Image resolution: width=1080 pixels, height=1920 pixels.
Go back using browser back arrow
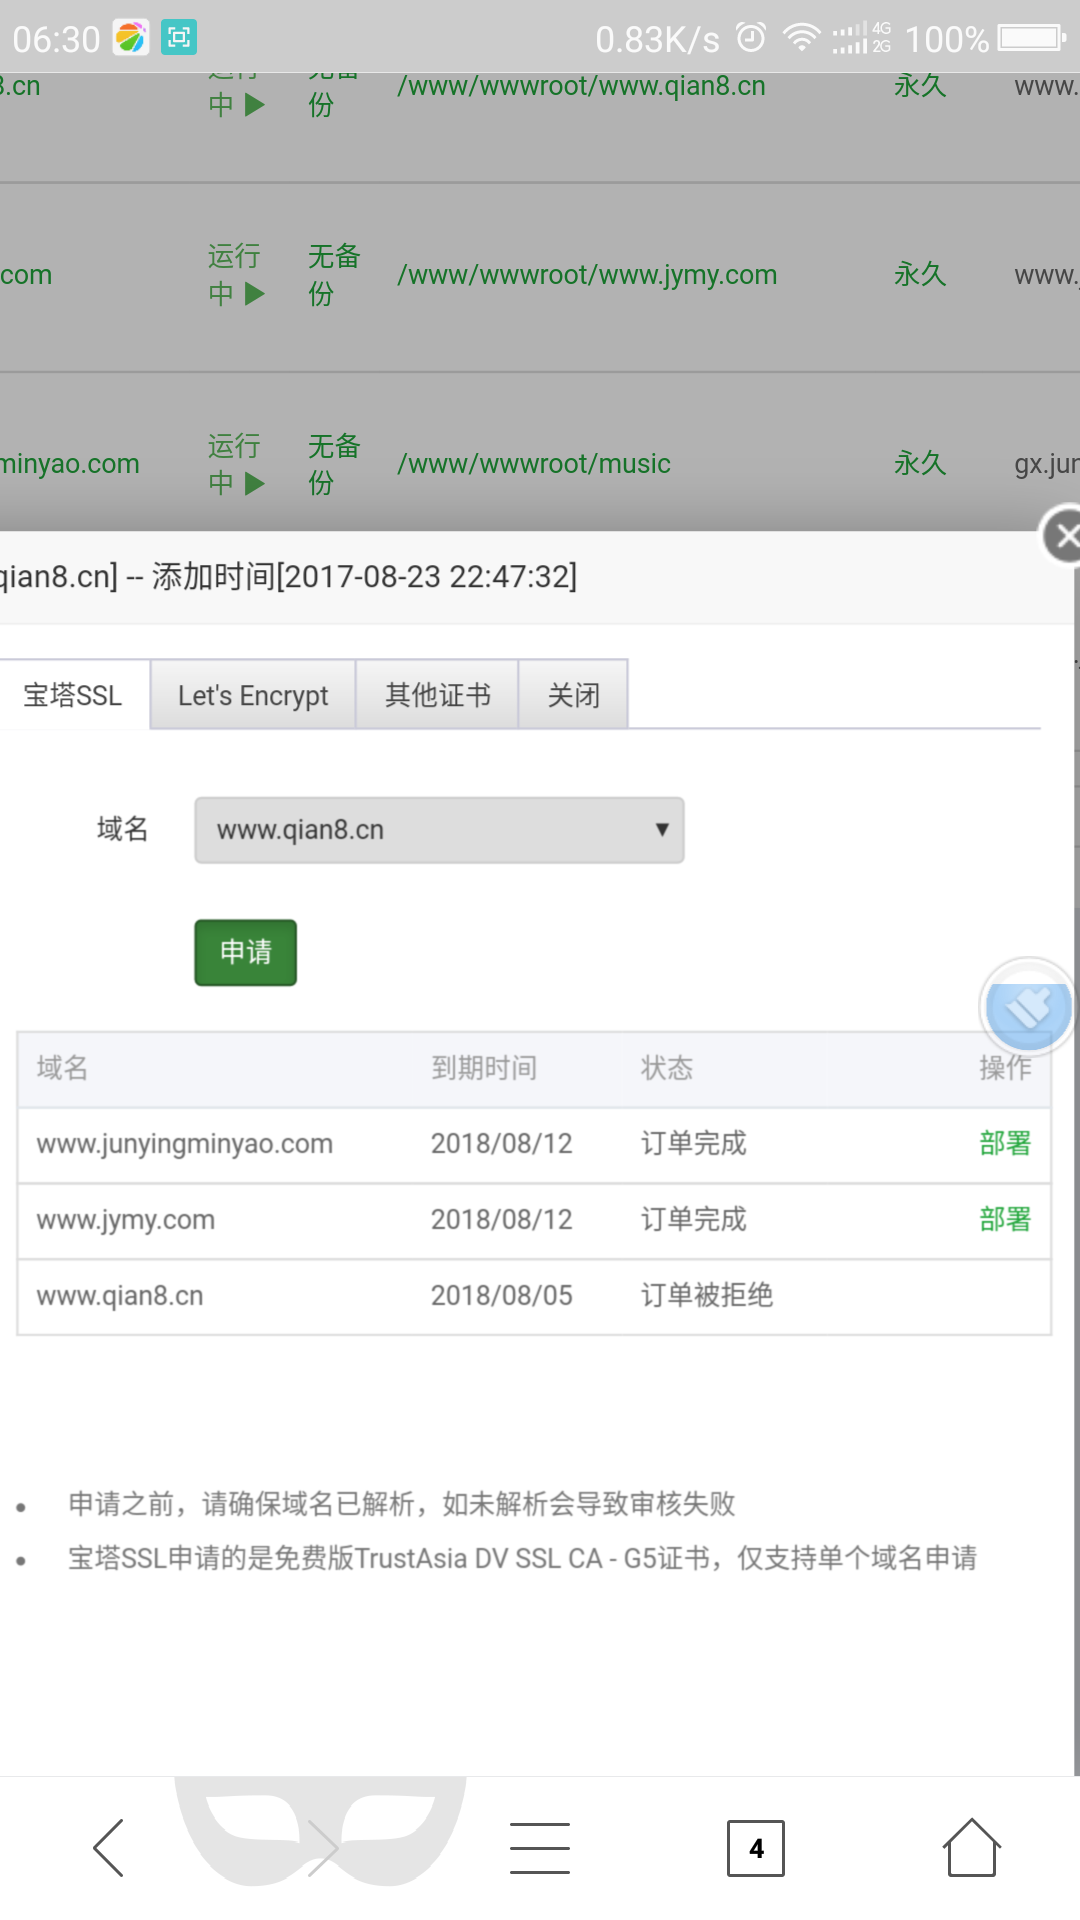coord(108,1847)
